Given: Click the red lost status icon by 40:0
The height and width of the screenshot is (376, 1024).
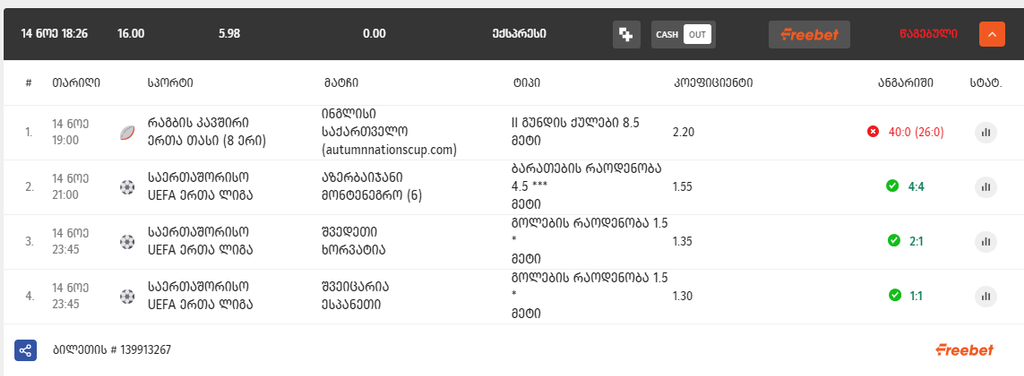Looking at the screenshot, I should [872, 132].
